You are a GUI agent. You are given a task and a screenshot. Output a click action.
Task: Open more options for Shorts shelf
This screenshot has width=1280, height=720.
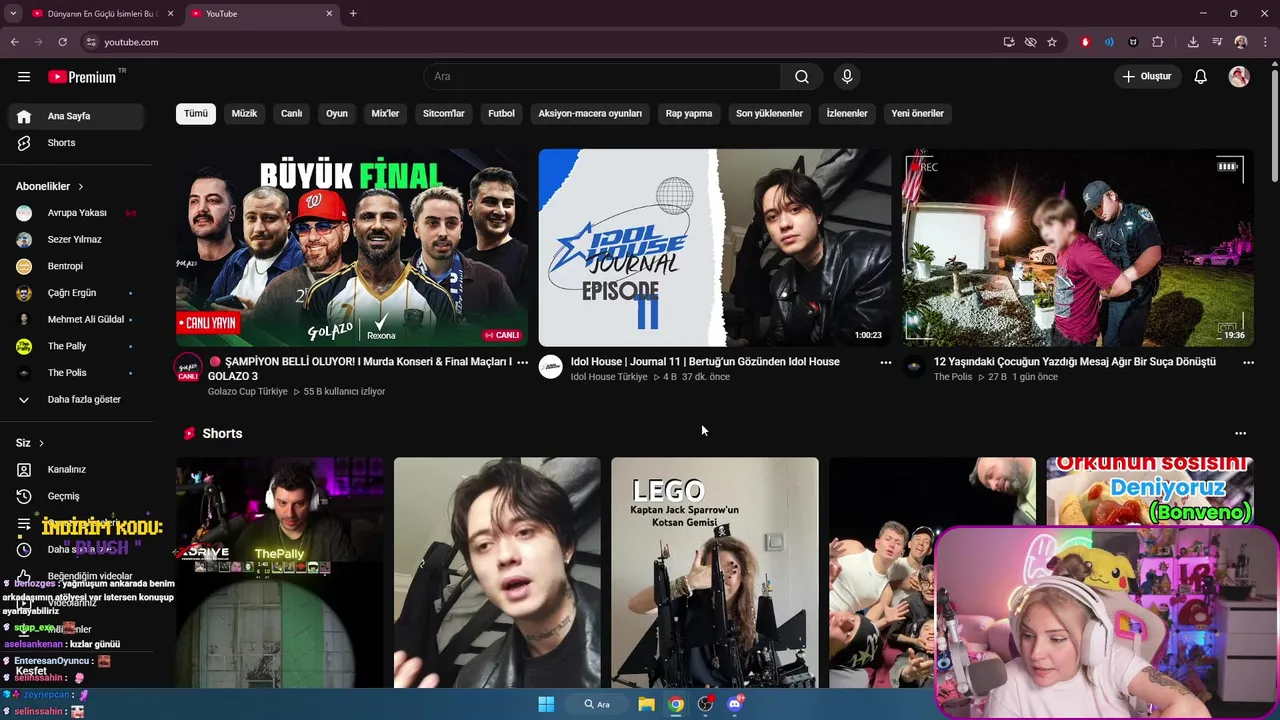tap(1240, 433)
